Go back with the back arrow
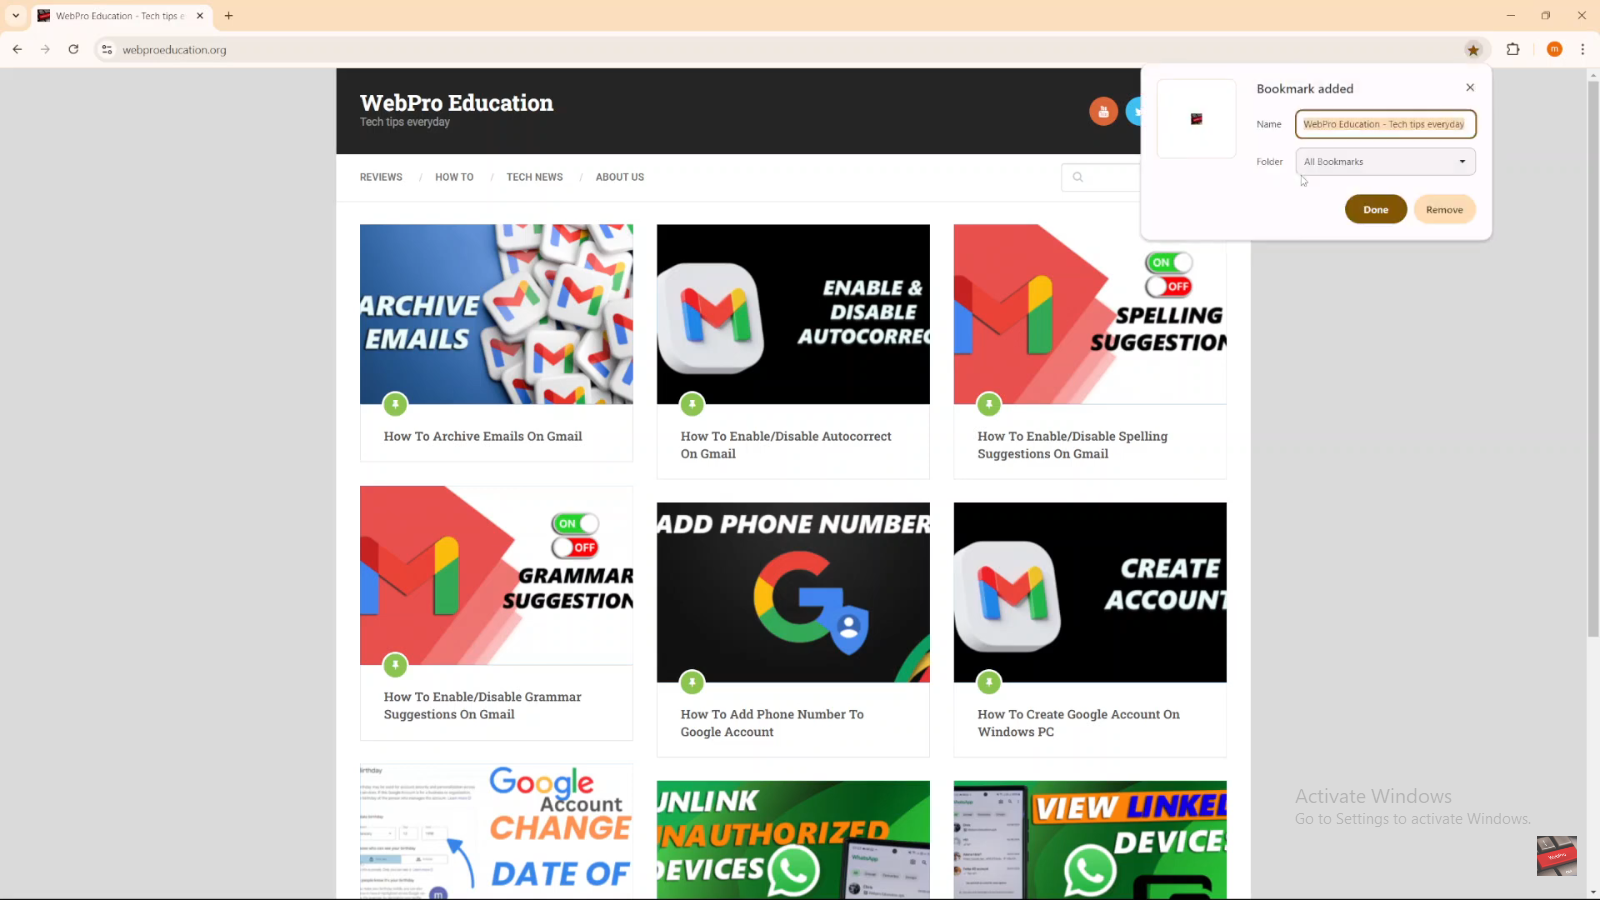The width and height of the screenshot is (1600, 900). [x=17, y=49]
